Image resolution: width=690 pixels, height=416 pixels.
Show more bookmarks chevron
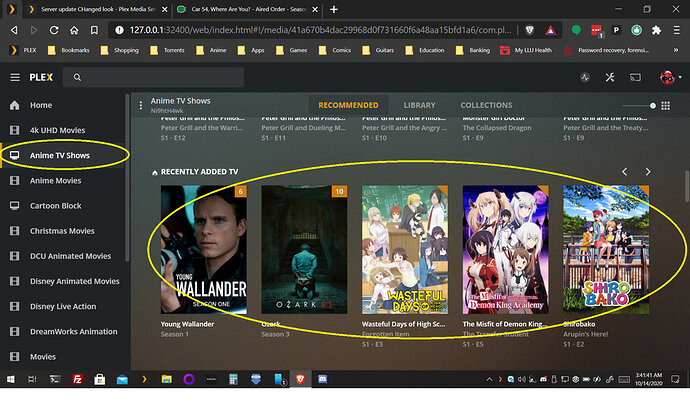(675, 50)
